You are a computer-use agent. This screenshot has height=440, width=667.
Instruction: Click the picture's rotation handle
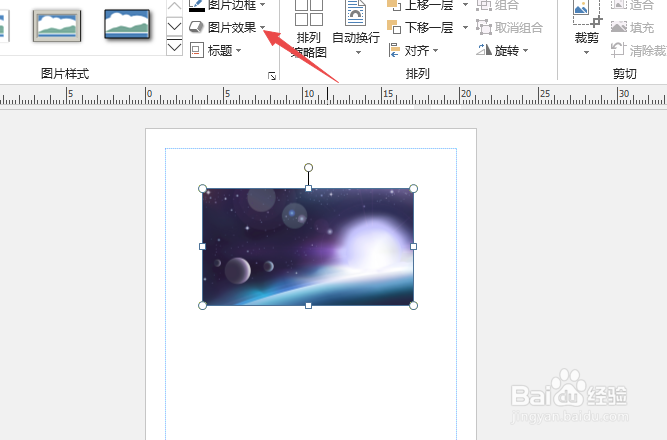(308, 167)
